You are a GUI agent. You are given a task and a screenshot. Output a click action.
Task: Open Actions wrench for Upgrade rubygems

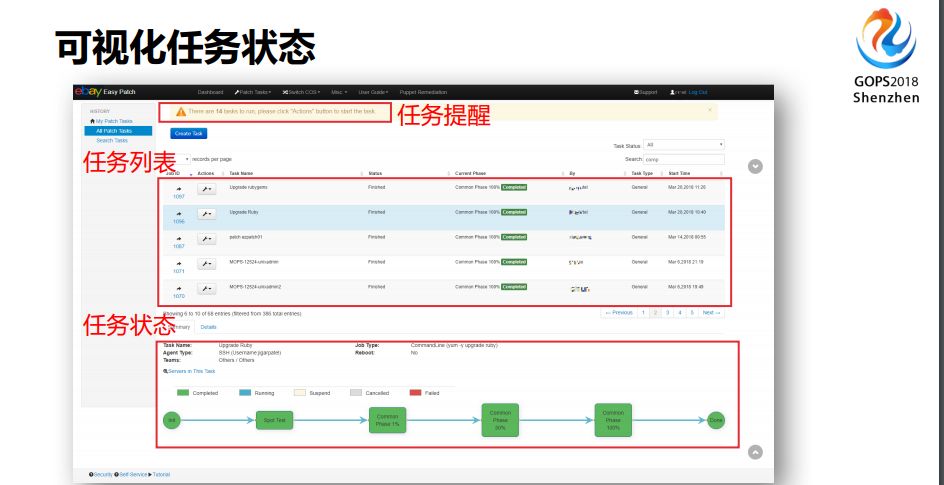point(206,189)
